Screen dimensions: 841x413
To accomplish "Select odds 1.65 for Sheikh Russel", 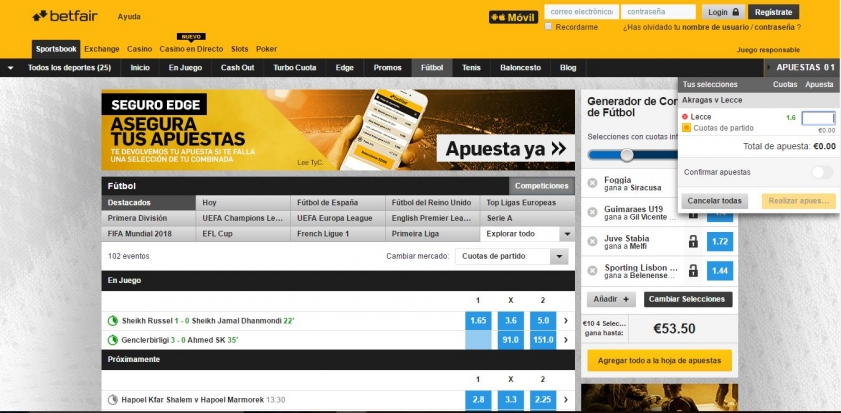I will pyautogui.click(x=478, y=321).
